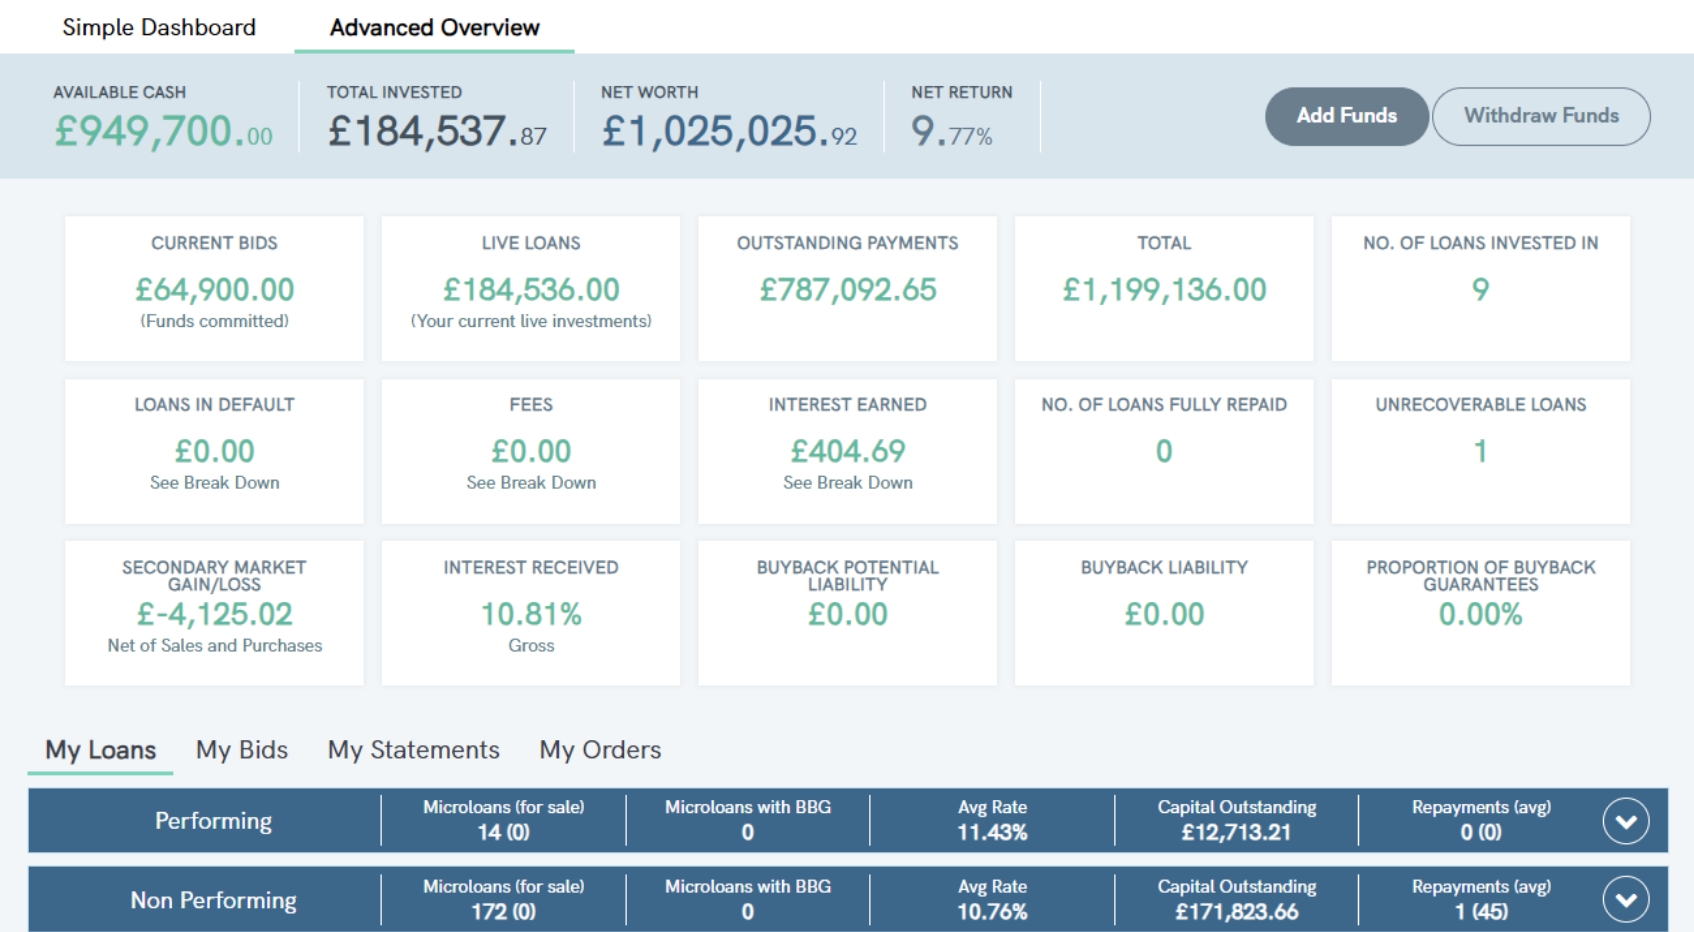Select the Secondary Market Gain/Loss card
The width and height of the screenshot is (1694, 932).
[214, 613]
